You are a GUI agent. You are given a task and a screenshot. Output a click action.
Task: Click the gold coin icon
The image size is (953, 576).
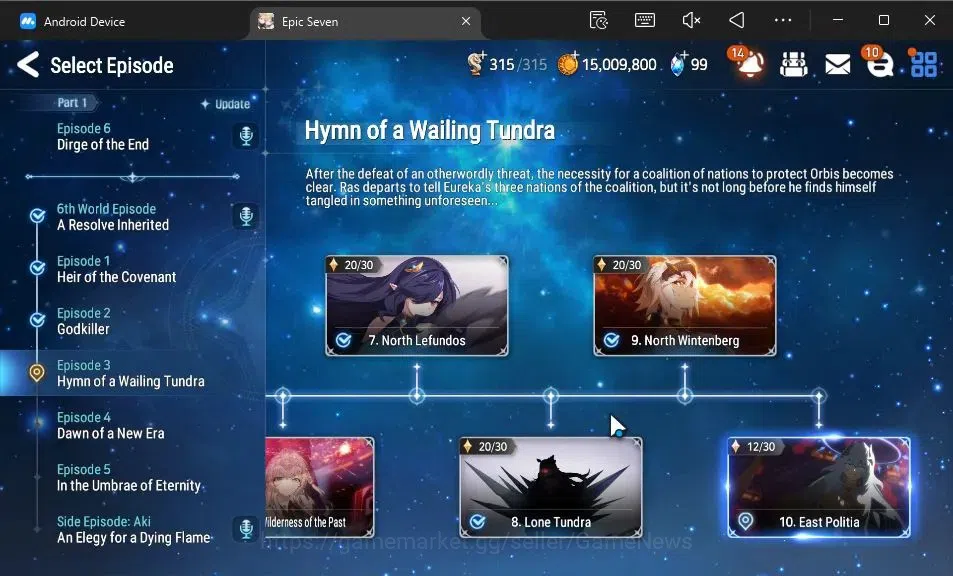(x=568, y=64)
